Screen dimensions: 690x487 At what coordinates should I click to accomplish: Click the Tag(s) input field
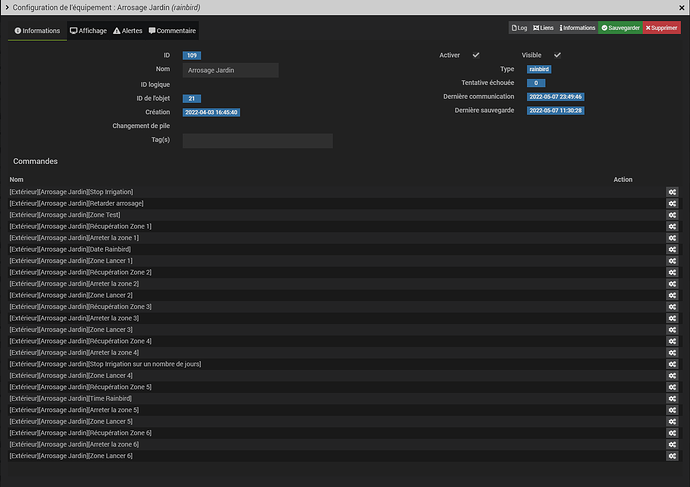257,141
